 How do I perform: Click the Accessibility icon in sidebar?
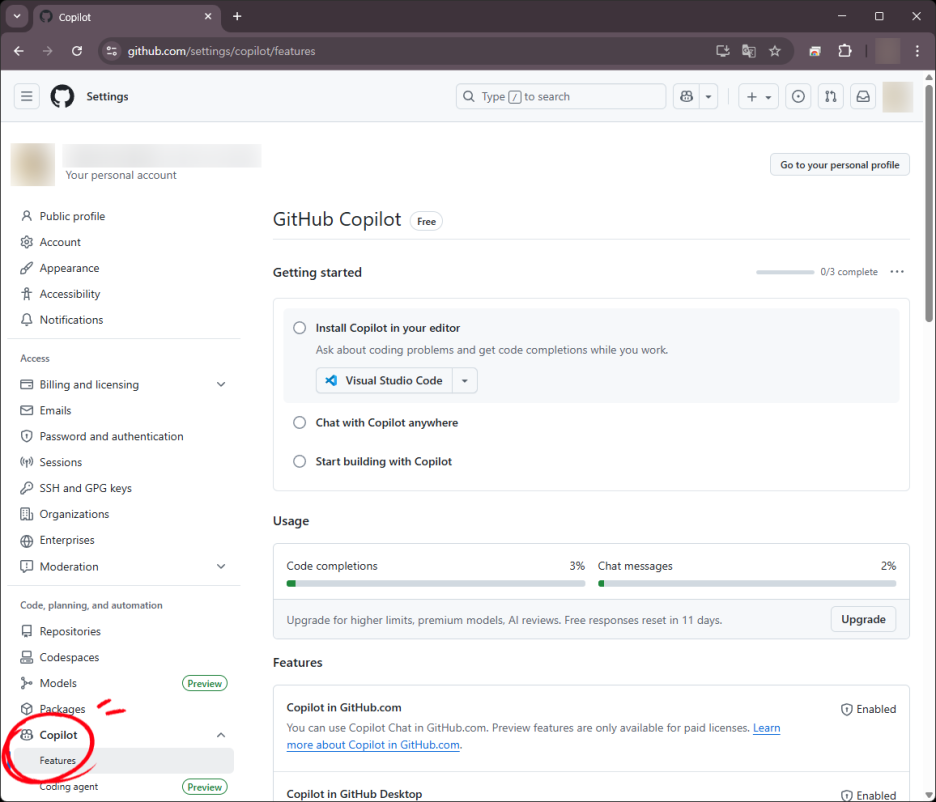pyautogui.click(x=26, y=294)
